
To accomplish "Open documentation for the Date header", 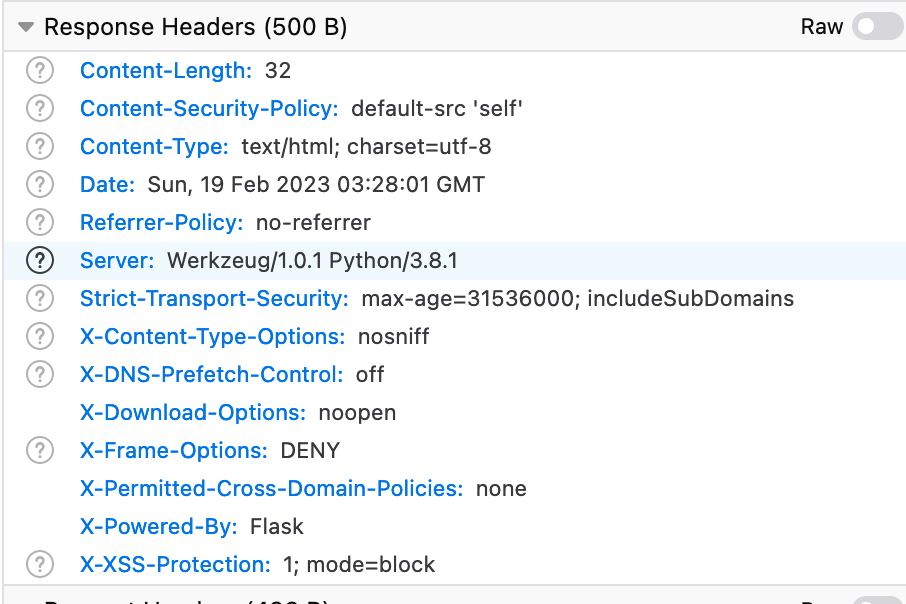I will [39, 184].
